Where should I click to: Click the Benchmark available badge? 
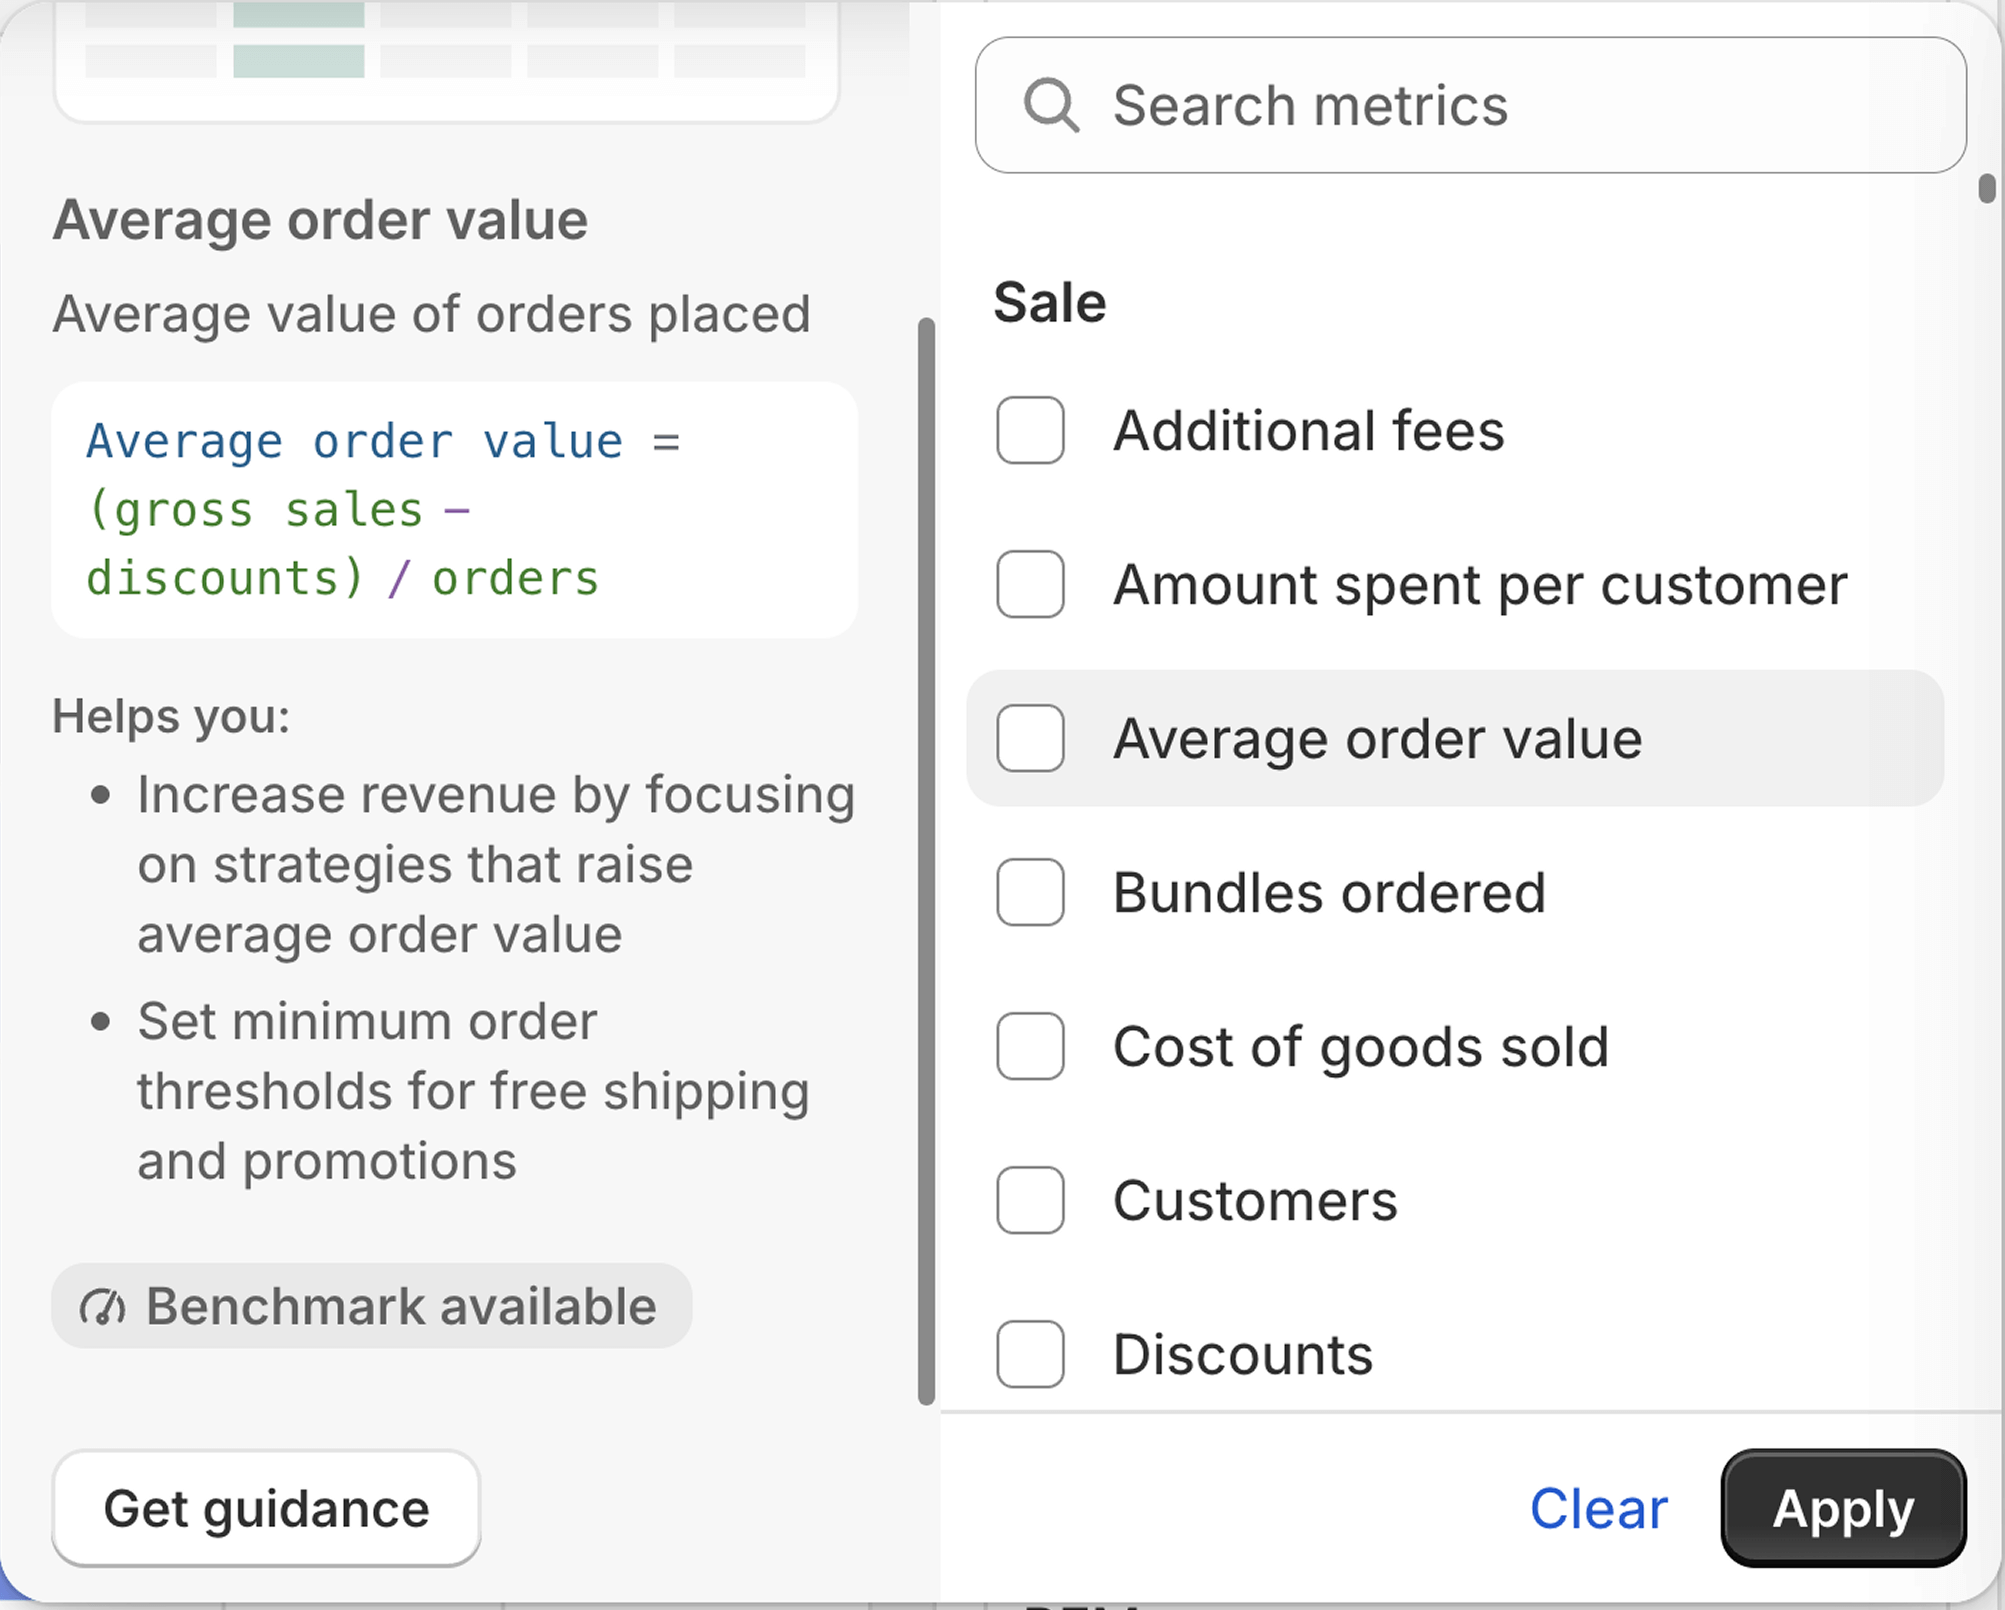[370, 1306]
